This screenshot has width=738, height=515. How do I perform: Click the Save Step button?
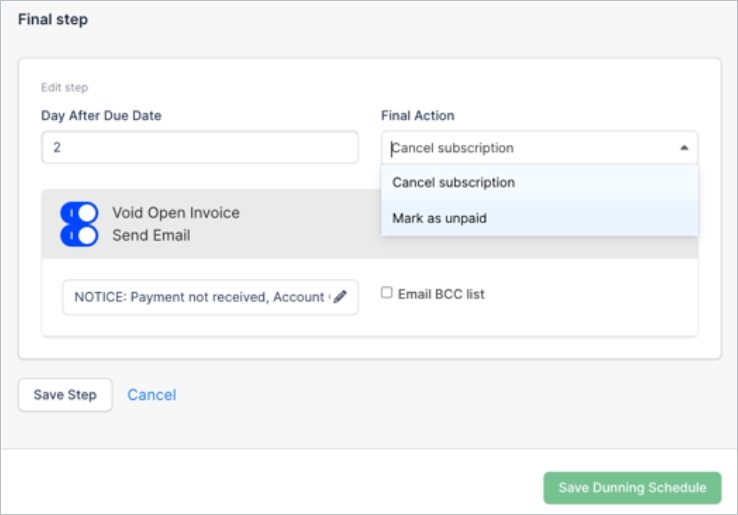pyautogui.click(x=65, y=394)
